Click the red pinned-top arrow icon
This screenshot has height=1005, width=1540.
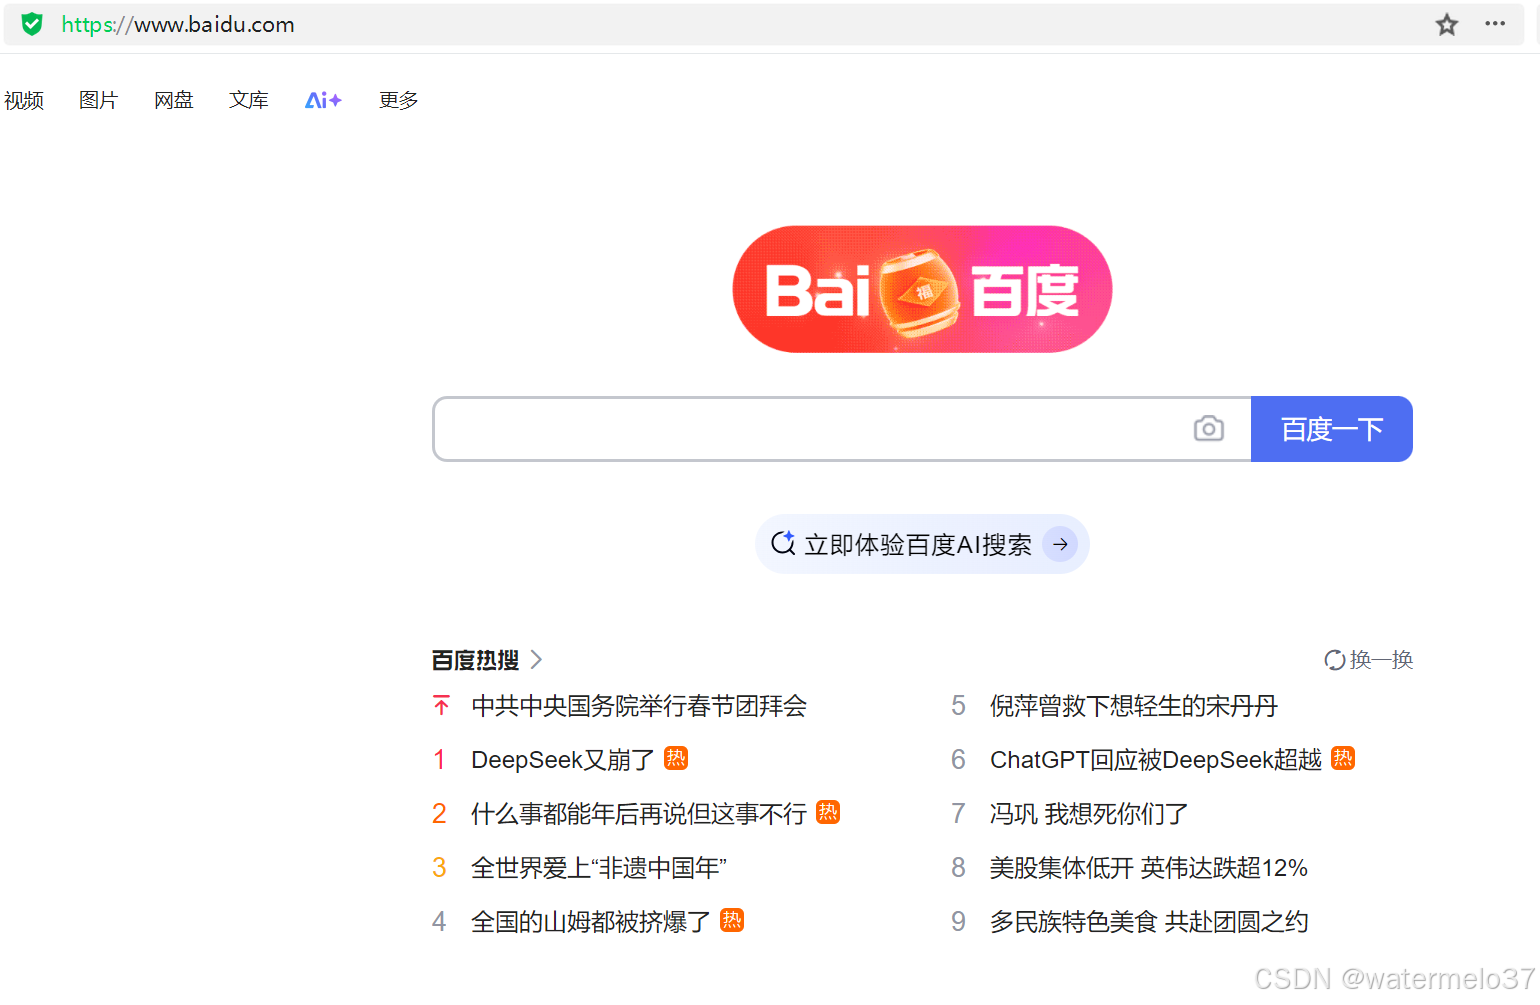coord(441,706)
